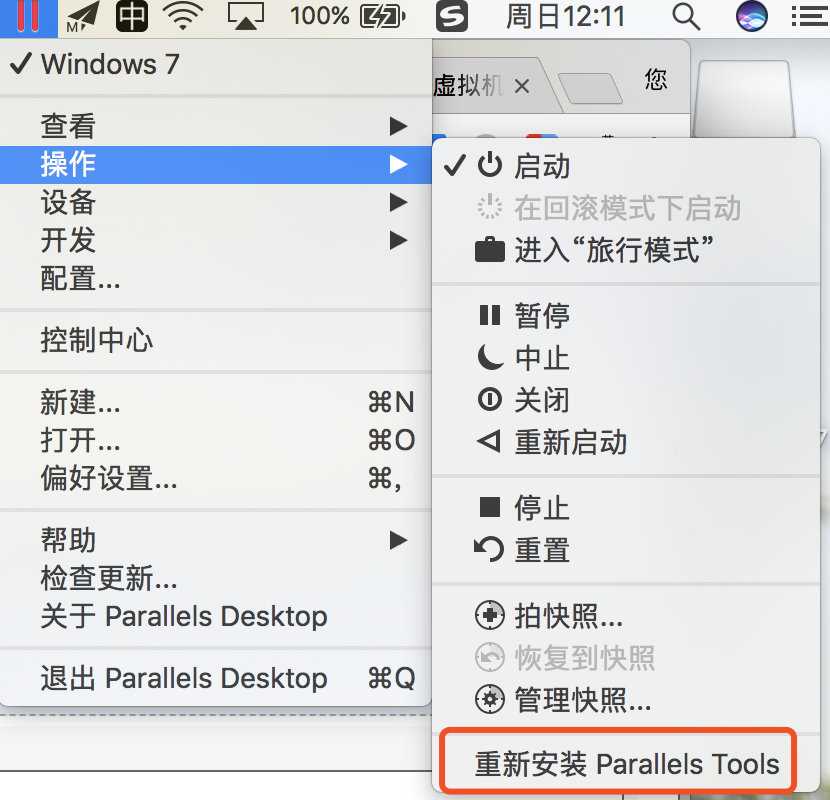
Task: Expand the 查看 submenu
Action: pos(216,126)
